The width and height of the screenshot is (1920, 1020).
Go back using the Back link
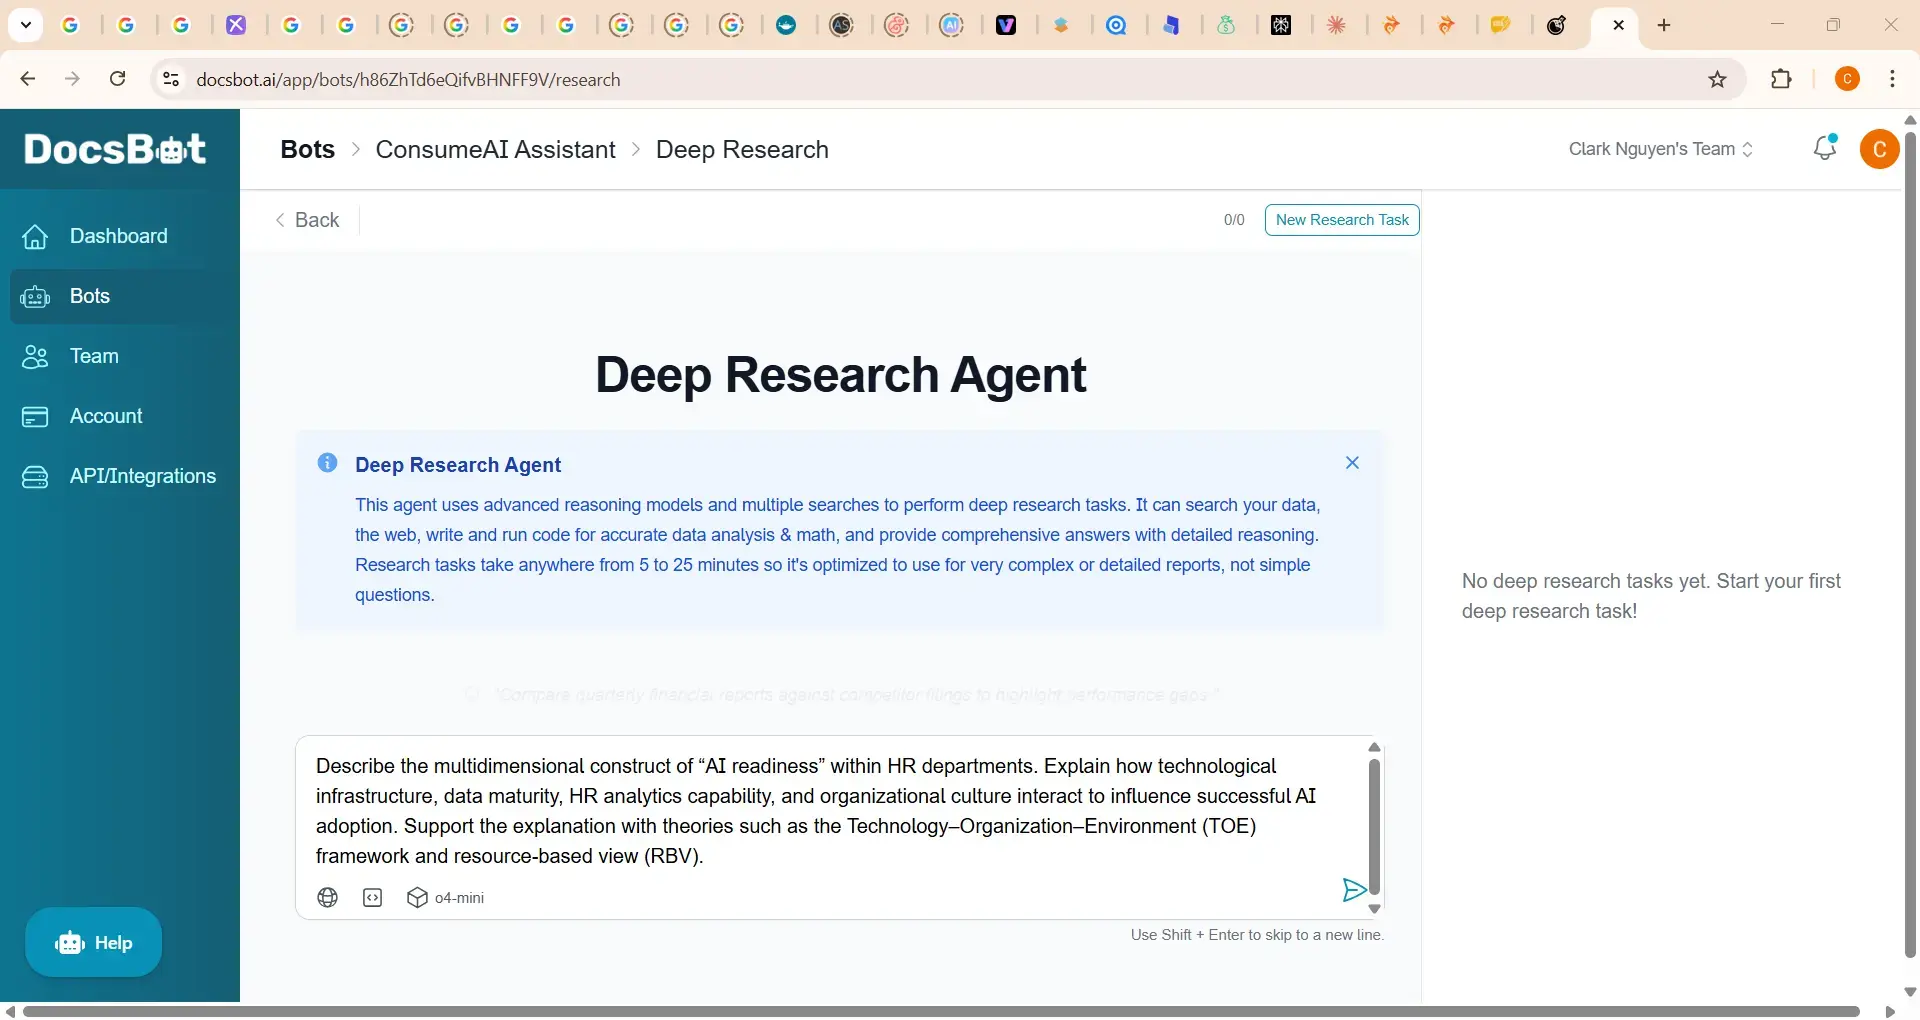pyautogui.click(x=308, y=220)
